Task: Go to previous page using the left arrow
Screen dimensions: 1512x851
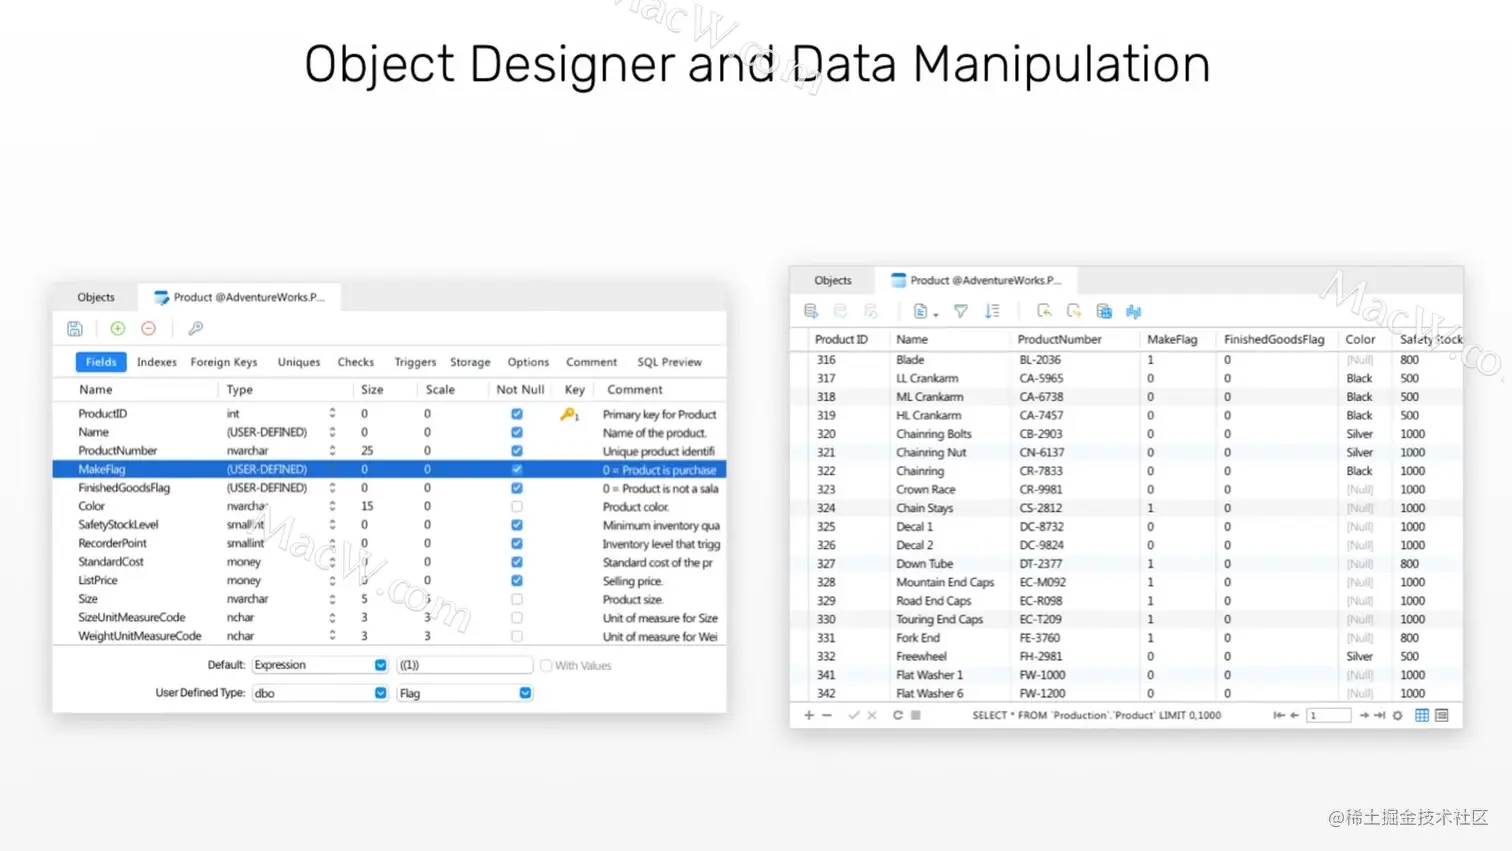Action: tap(1295, 715)
